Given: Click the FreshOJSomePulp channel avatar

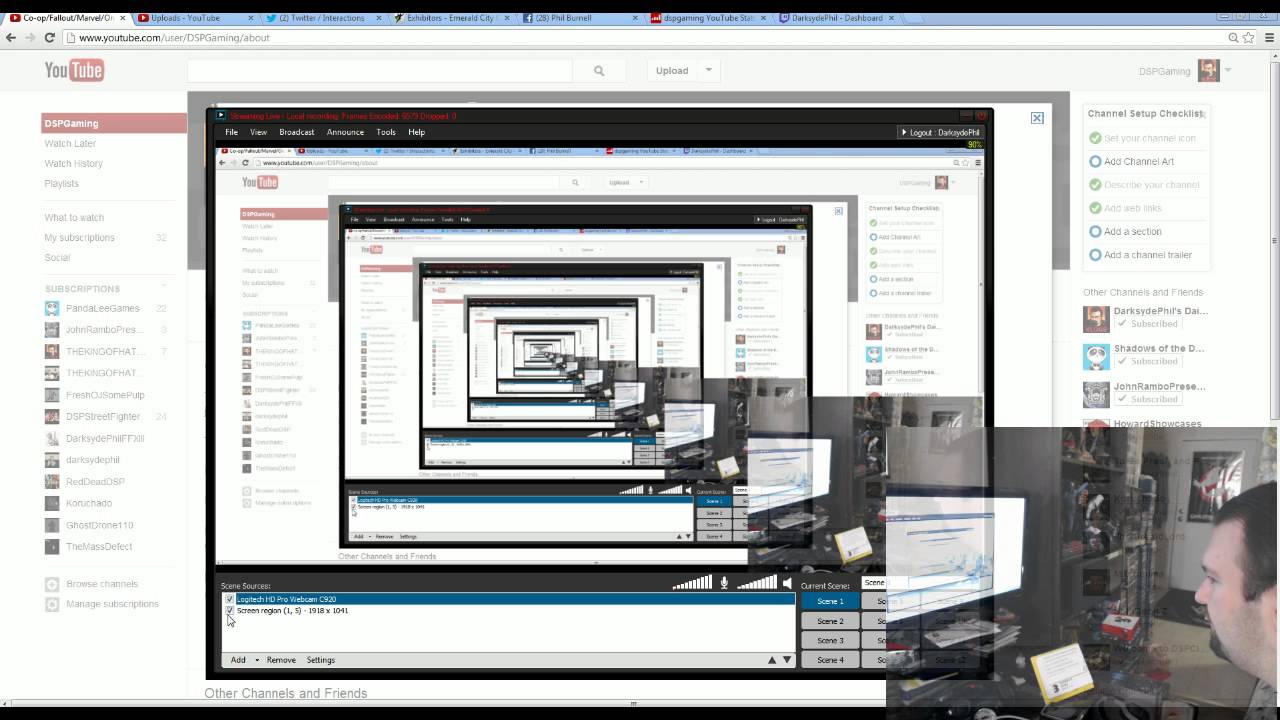Looking at the screenshot, I should pyautogui.click(x=52, y=395).
